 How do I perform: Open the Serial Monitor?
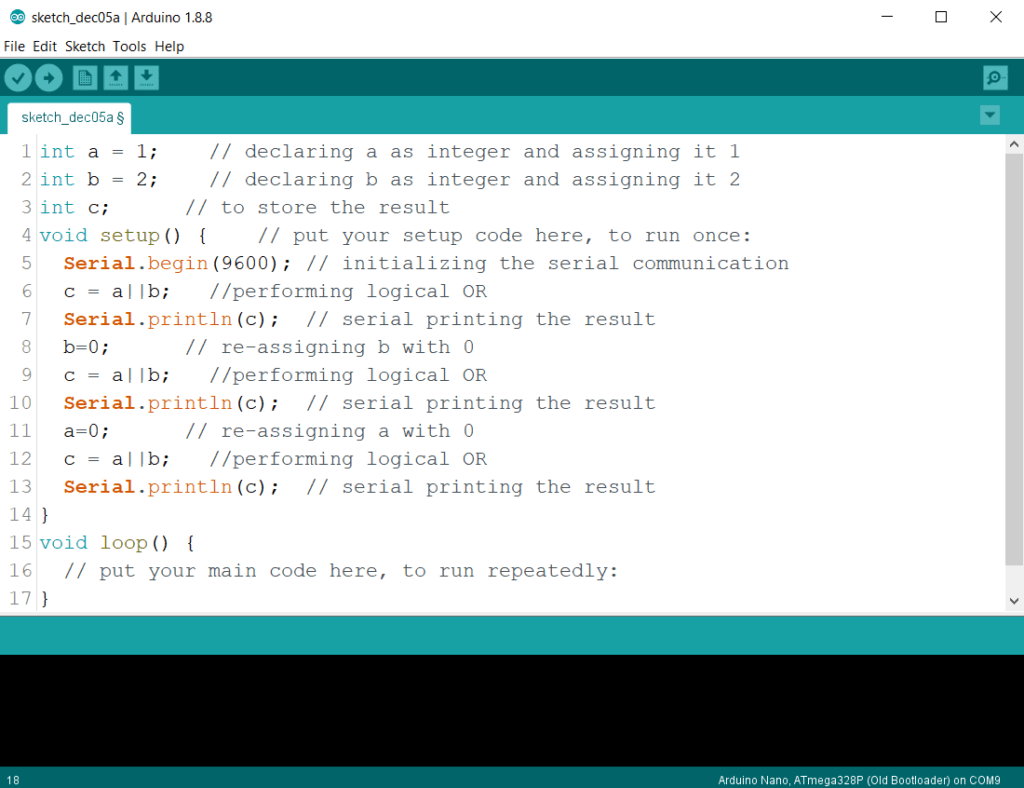(994, 77)
